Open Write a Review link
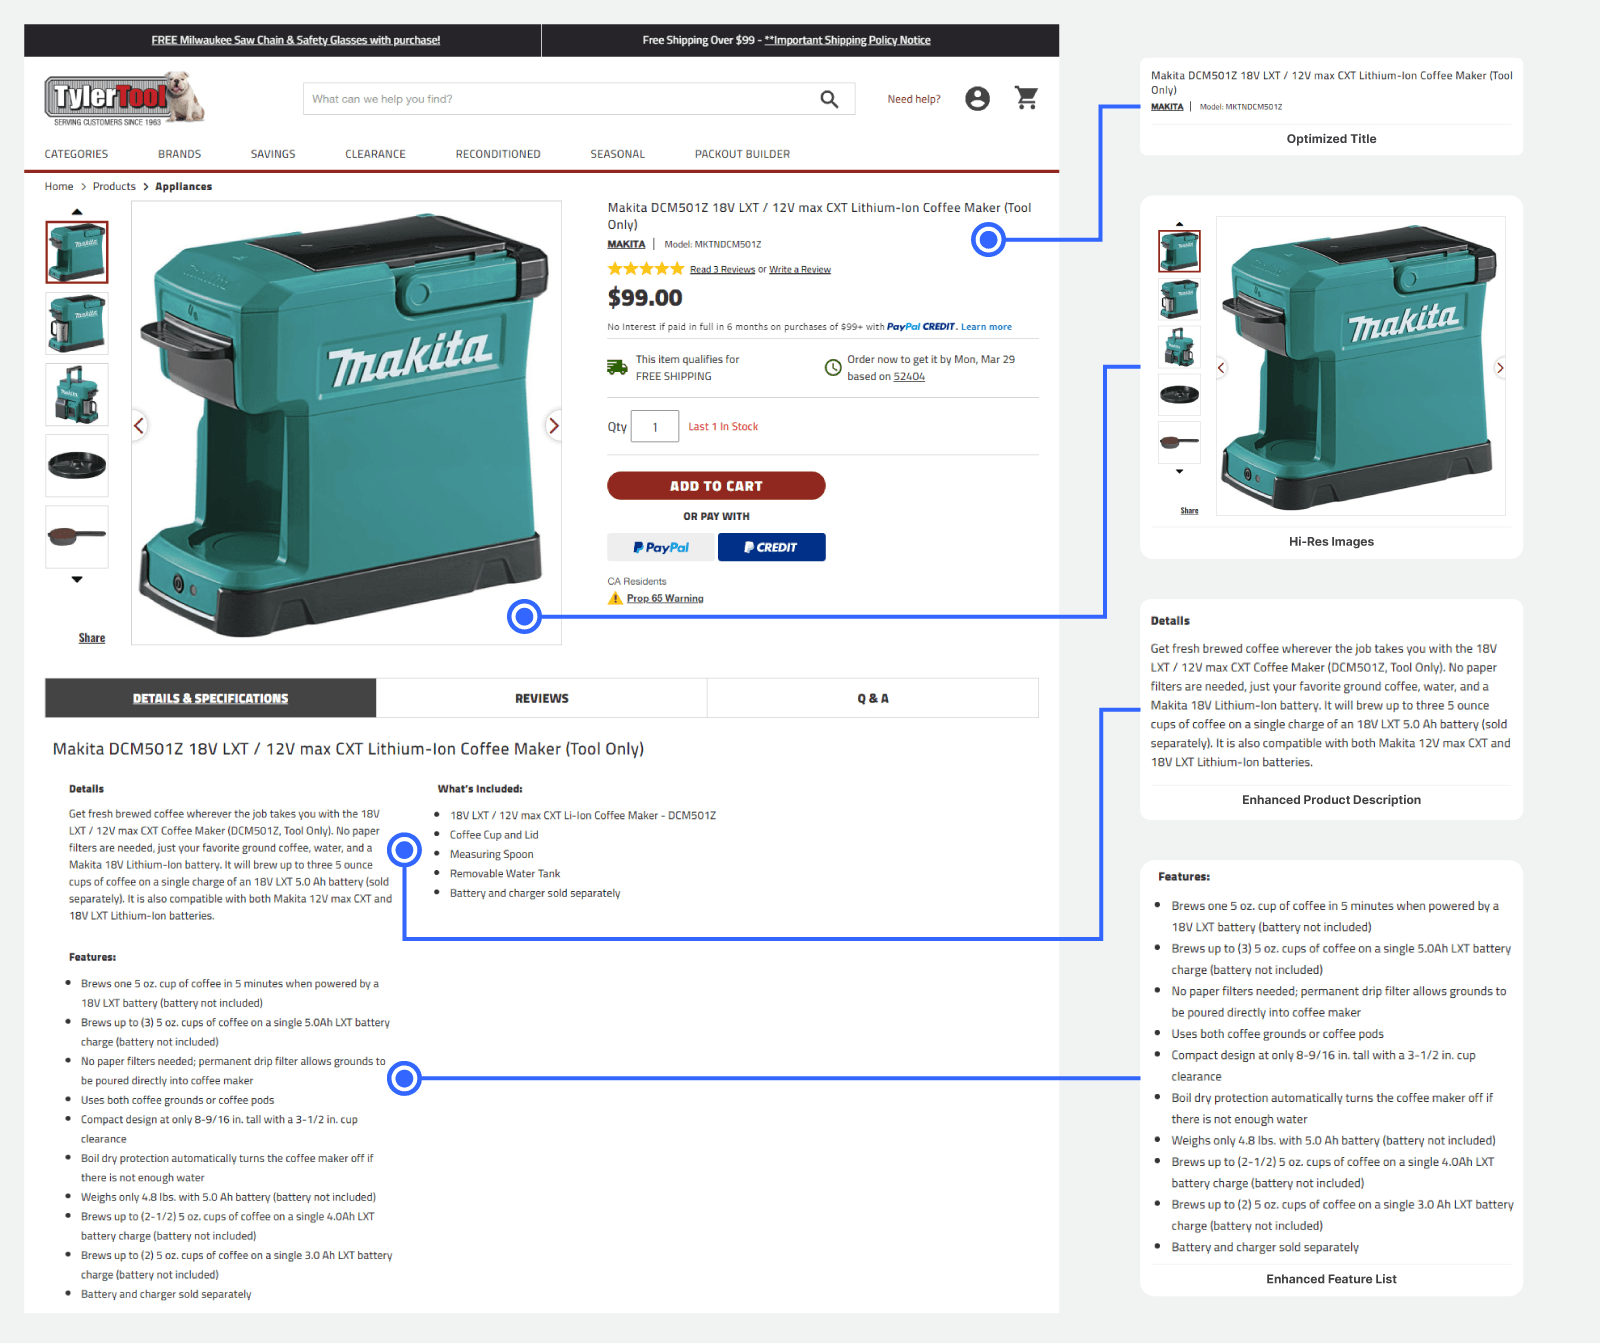The width and height of the screenshot is (1600, 1344). point(800,269)
